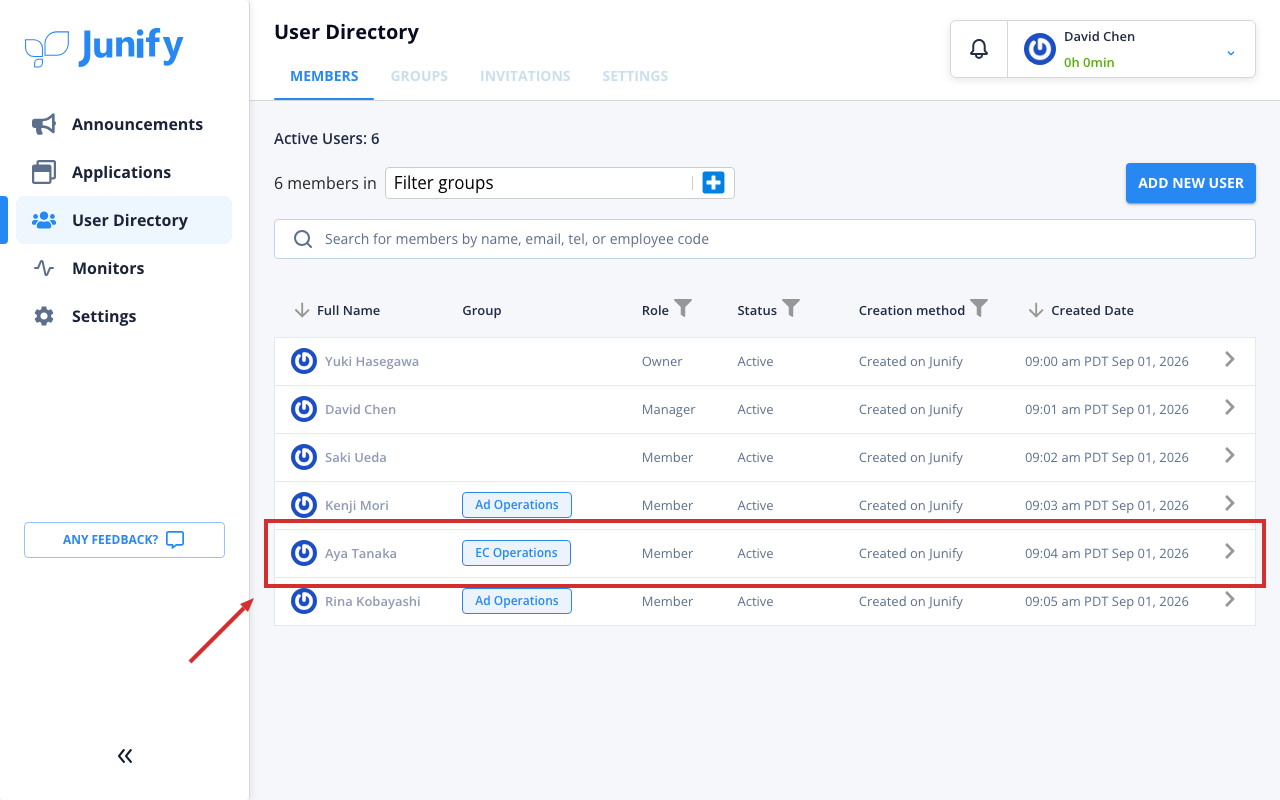Open Applications in the sidebar

pyautogui.click(x=124, y=172)
